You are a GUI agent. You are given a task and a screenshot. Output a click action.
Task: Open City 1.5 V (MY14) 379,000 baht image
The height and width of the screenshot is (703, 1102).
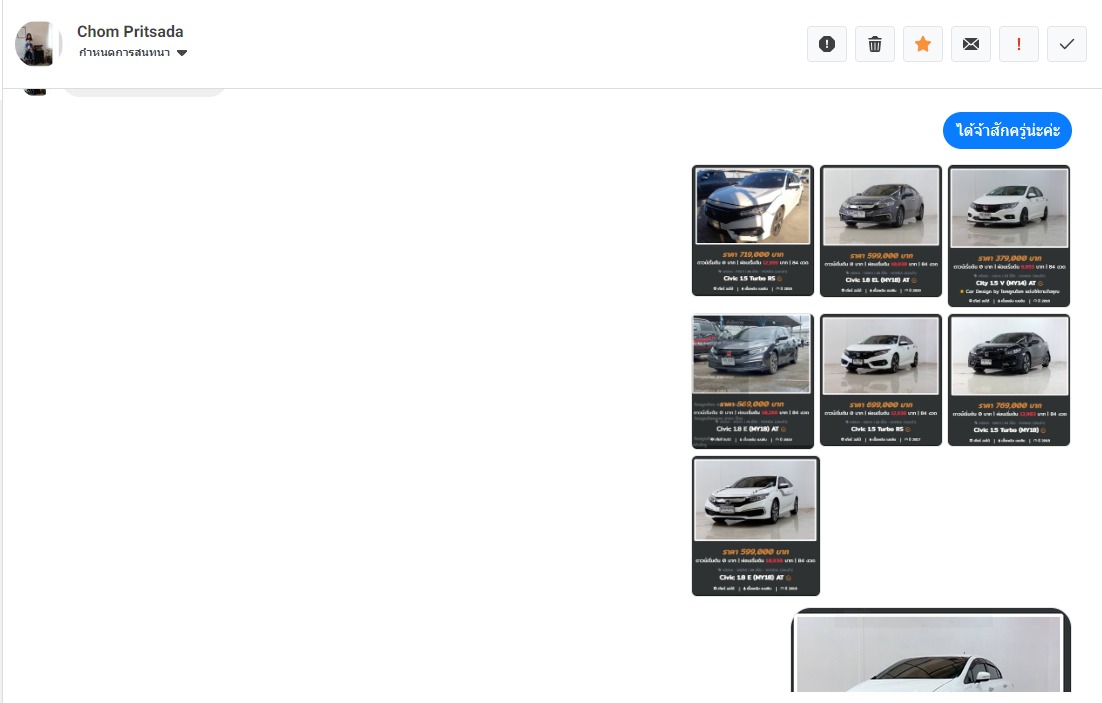coord(1009,236)
